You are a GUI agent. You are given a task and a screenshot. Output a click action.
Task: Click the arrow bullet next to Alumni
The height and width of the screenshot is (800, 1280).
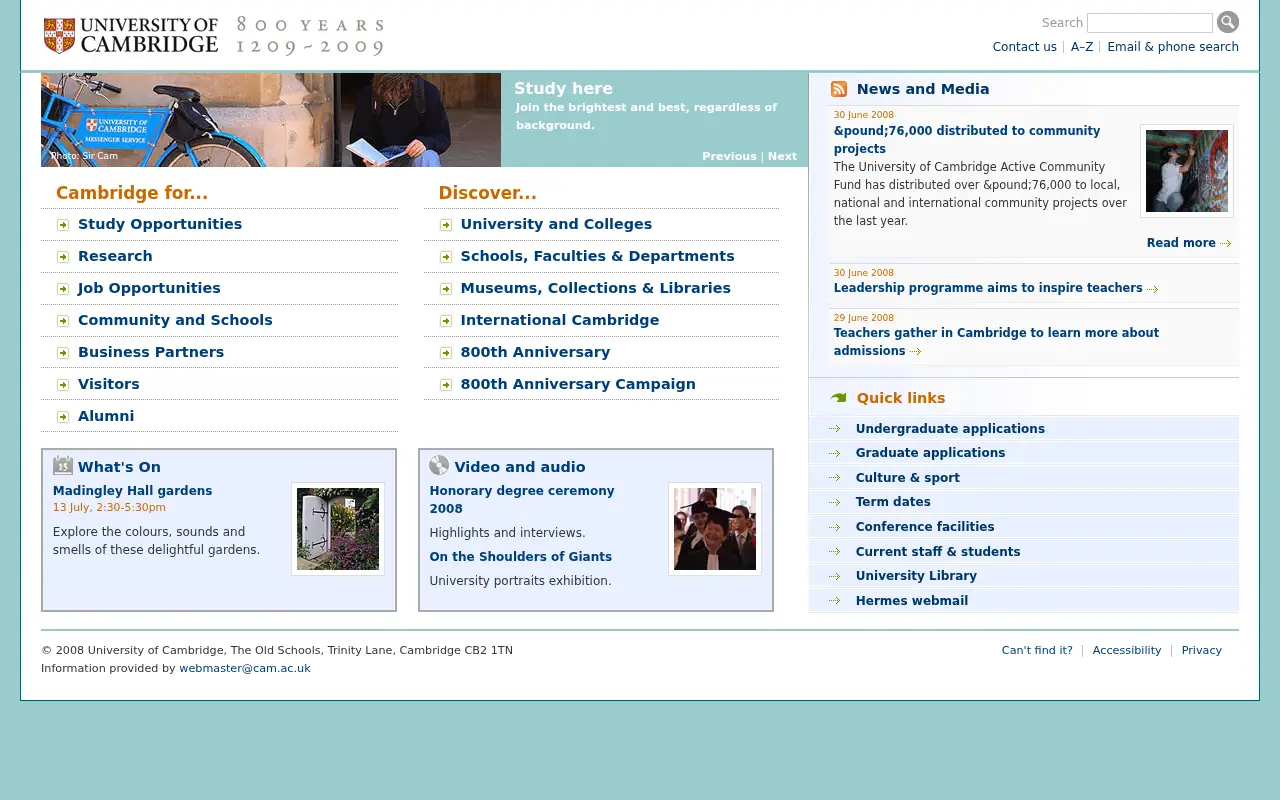point(63,417)
